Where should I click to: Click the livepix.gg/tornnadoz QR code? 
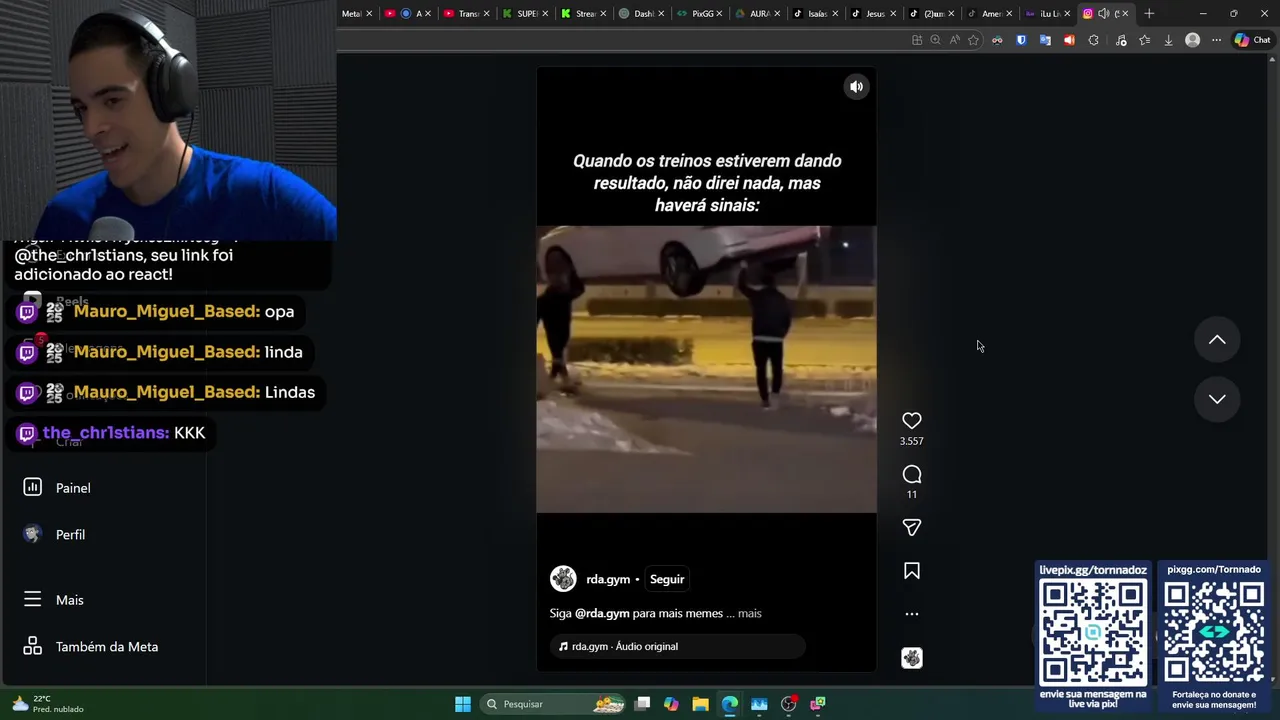(x=1093, y=633)
